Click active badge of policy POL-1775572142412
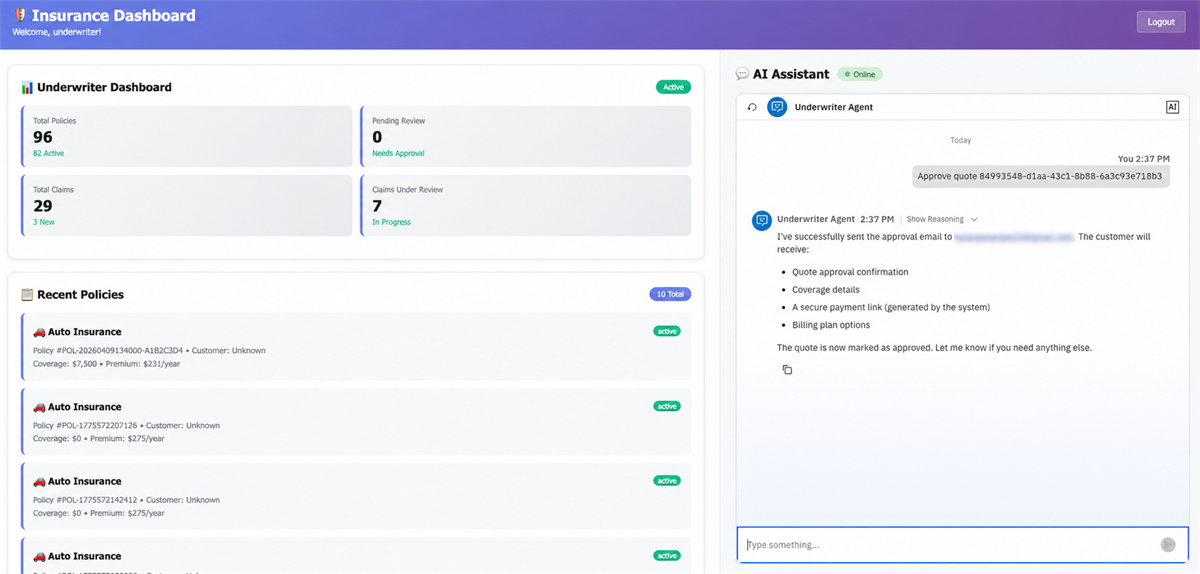Screen dimensions: 1200x574 (667, 481)
